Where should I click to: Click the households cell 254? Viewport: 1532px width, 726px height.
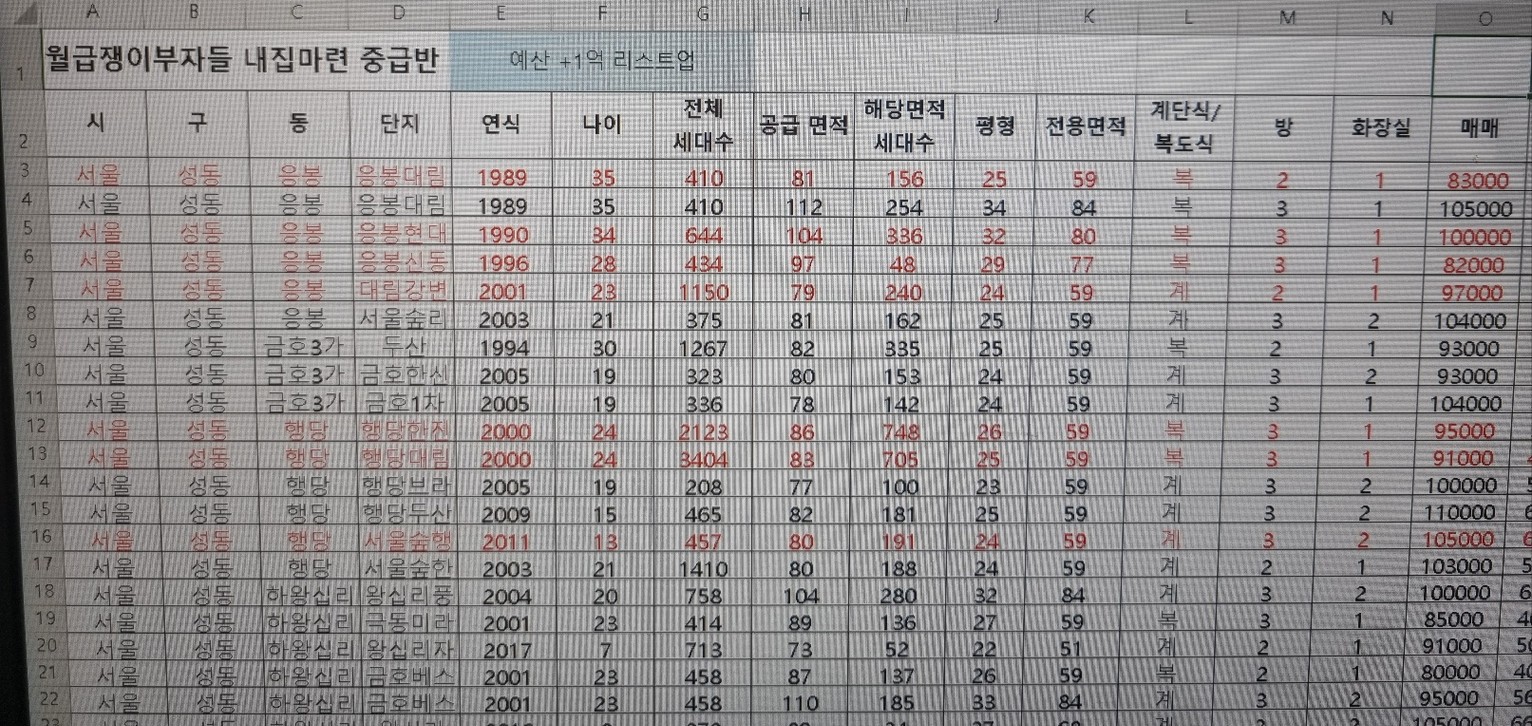pos(904,208)
